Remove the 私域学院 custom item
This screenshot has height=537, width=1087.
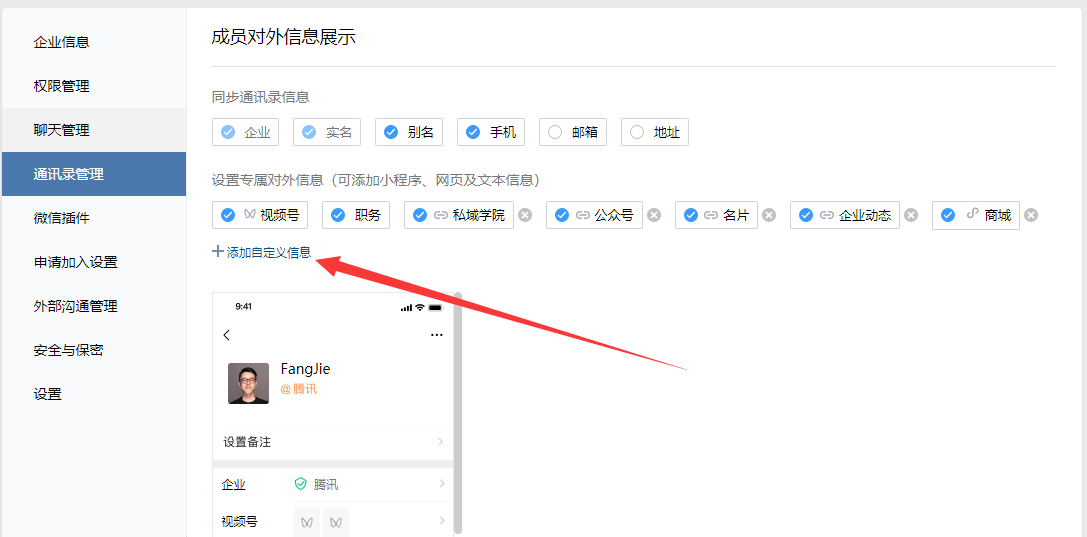click(x=525, y=215)
